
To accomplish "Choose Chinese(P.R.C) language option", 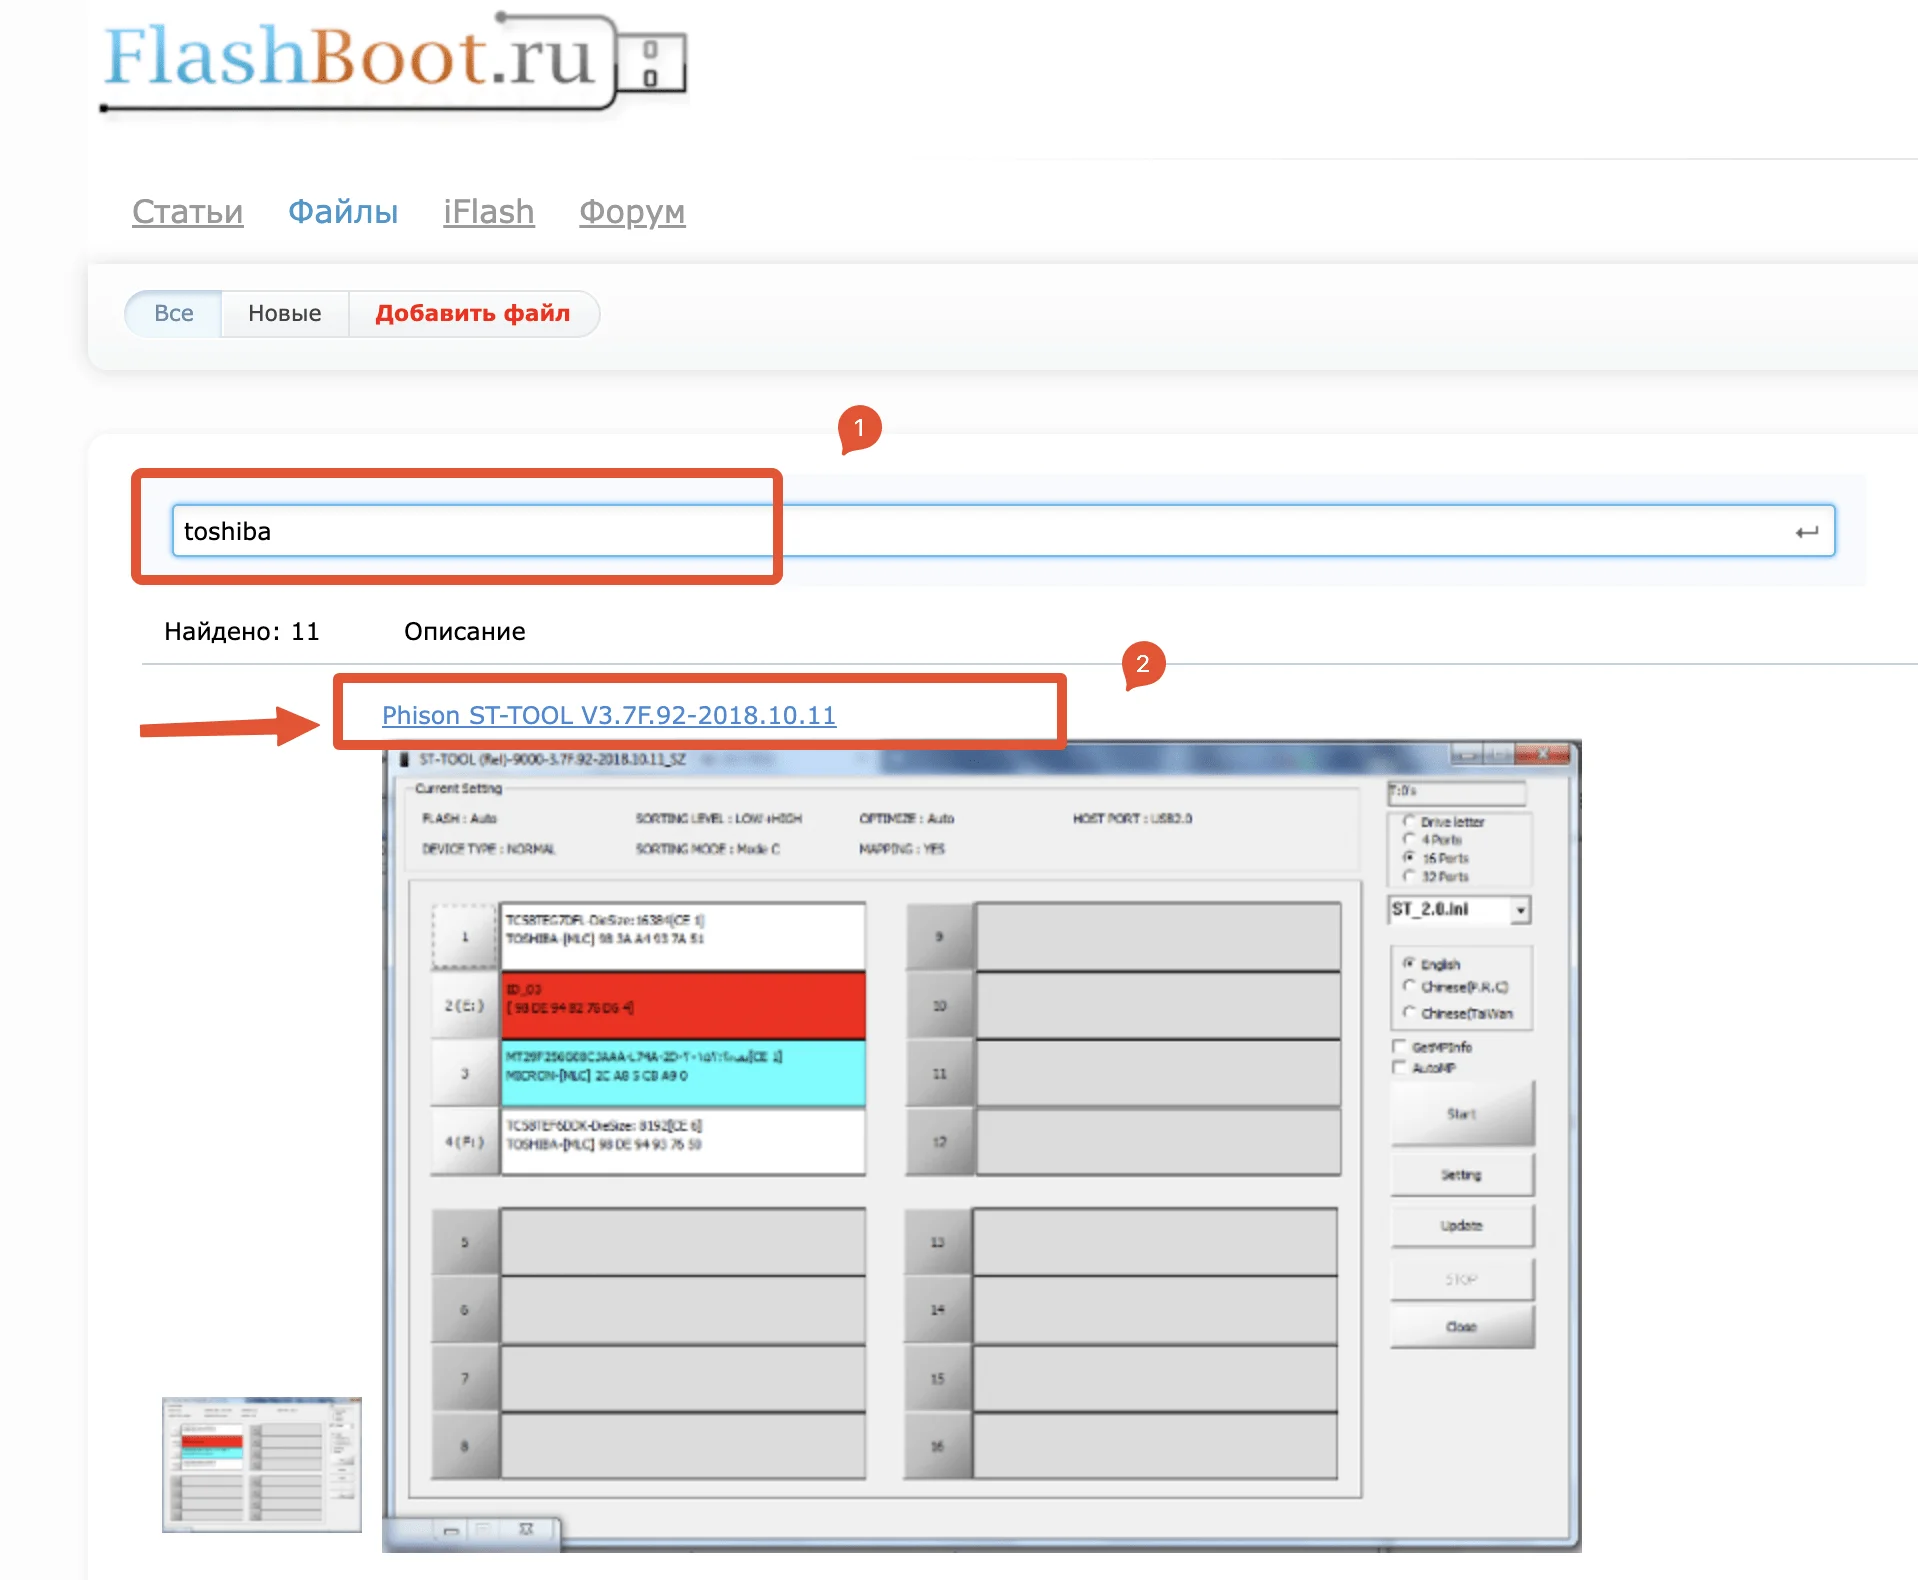I will (x=1409, y=987).
